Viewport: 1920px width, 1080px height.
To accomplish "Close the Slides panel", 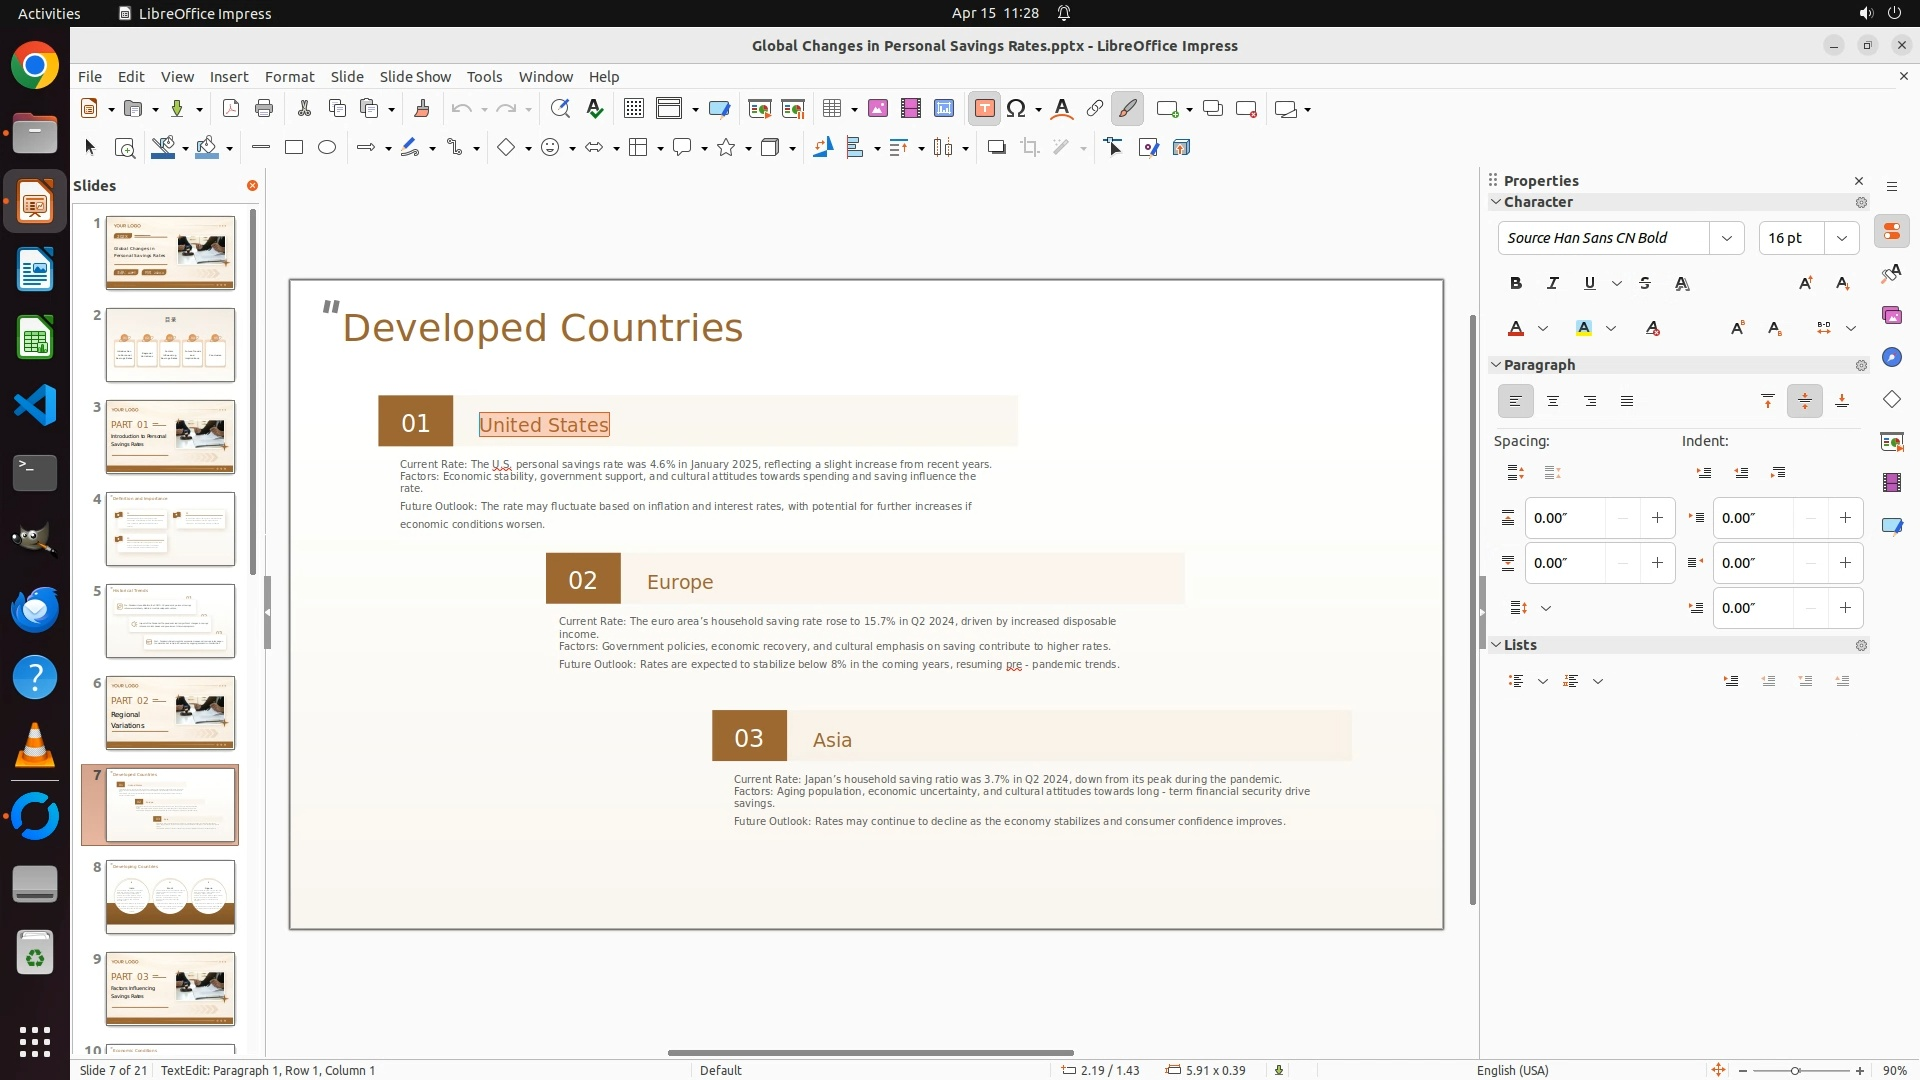I will [252, 186].
